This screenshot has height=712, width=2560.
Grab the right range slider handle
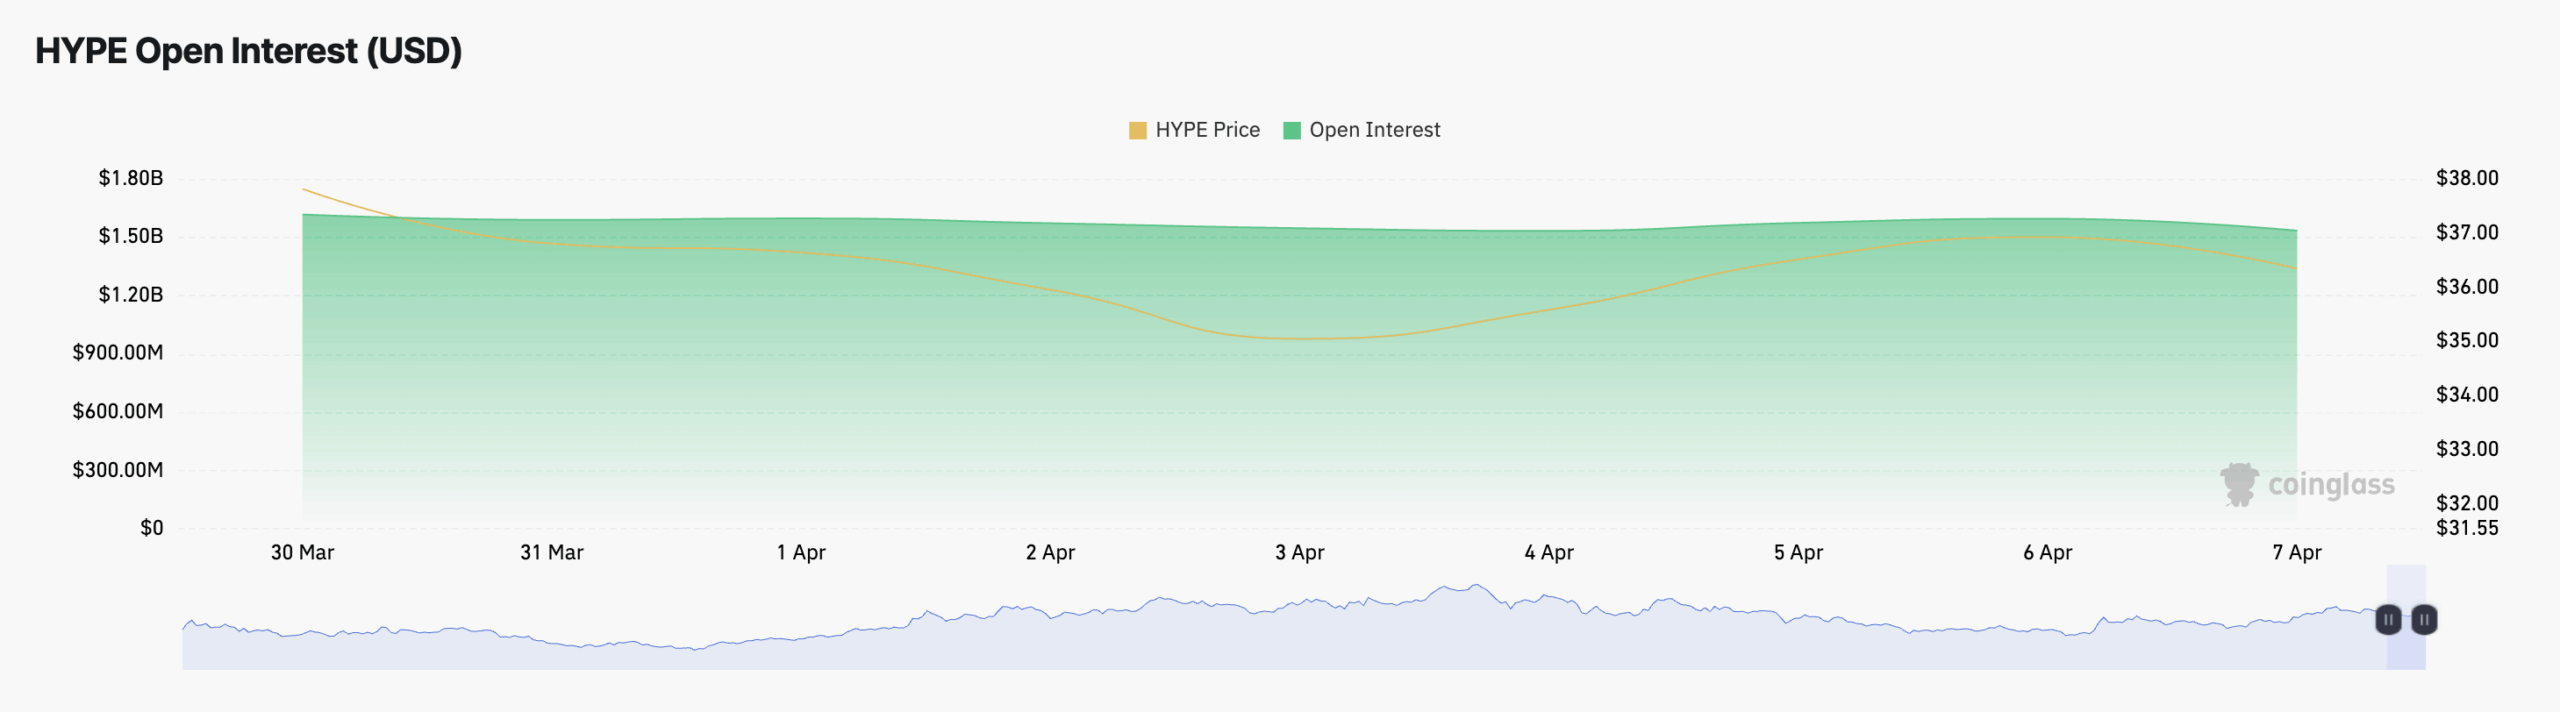click(x=2424, y=620)
